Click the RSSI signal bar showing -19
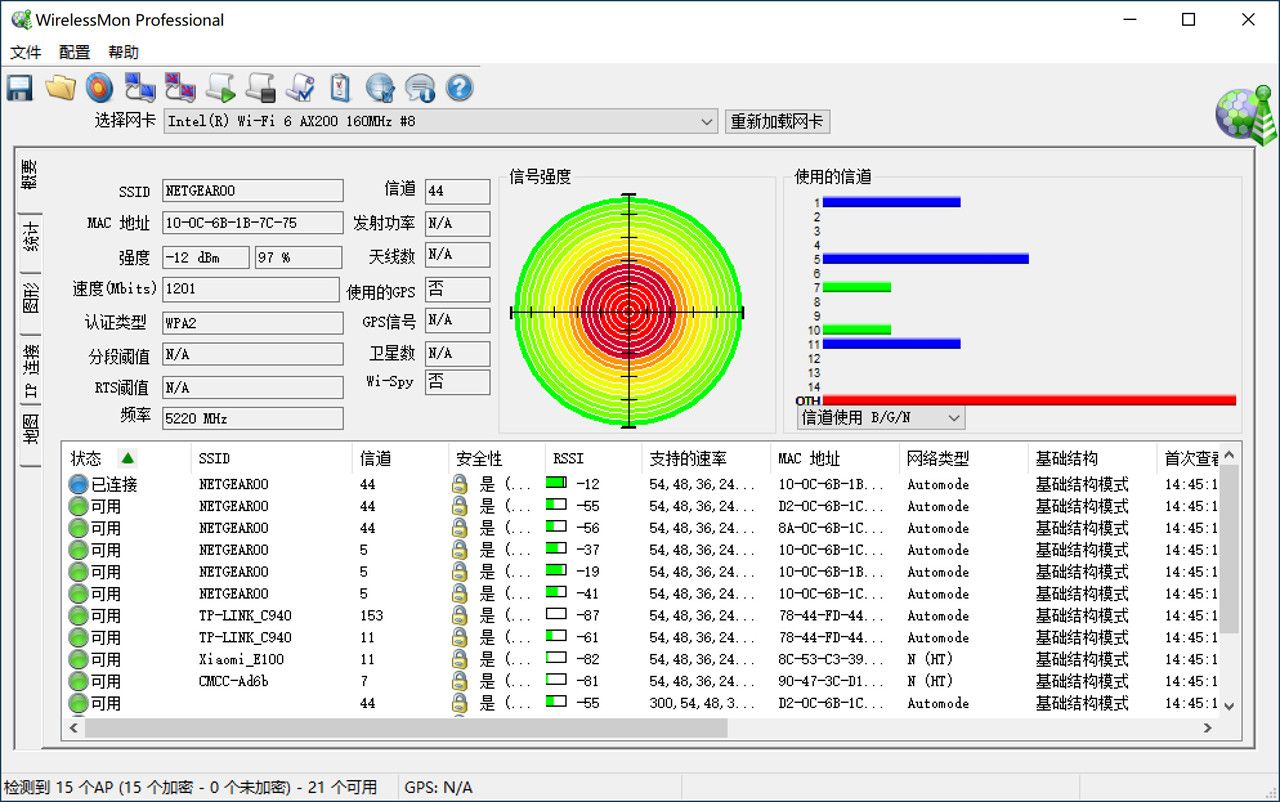Screen dimensions: 1280x802 click(556, 571)
